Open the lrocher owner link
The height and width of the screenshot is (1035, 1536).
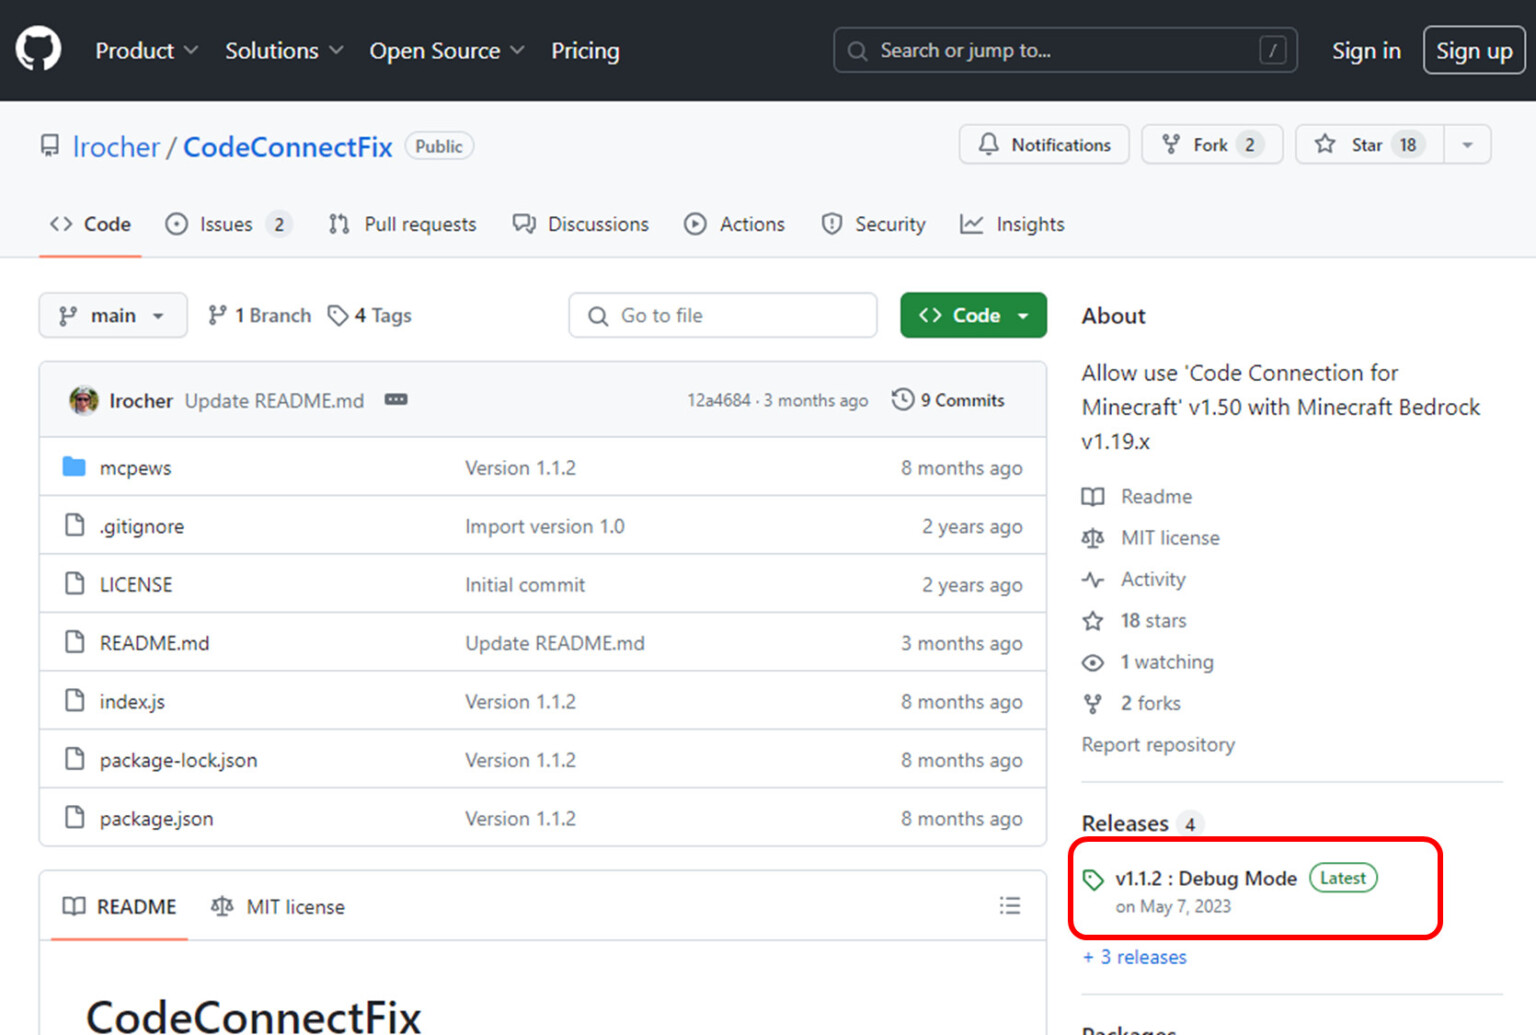(116, 147)
